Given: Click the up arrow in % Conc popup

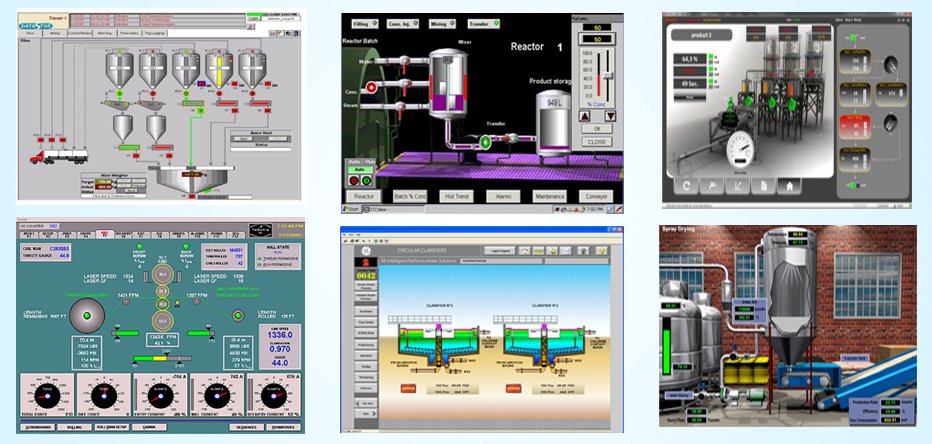Looking at the screenshot, I should click(x=585, y=116).
